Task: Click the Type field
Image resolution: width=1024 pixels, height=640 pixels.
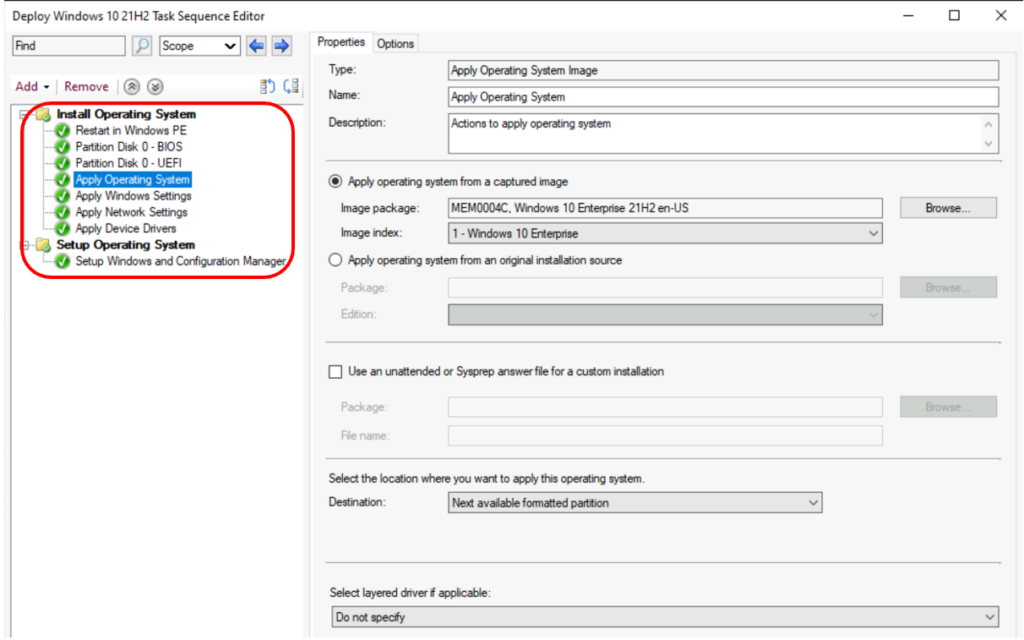Action: tap(723, 71)
